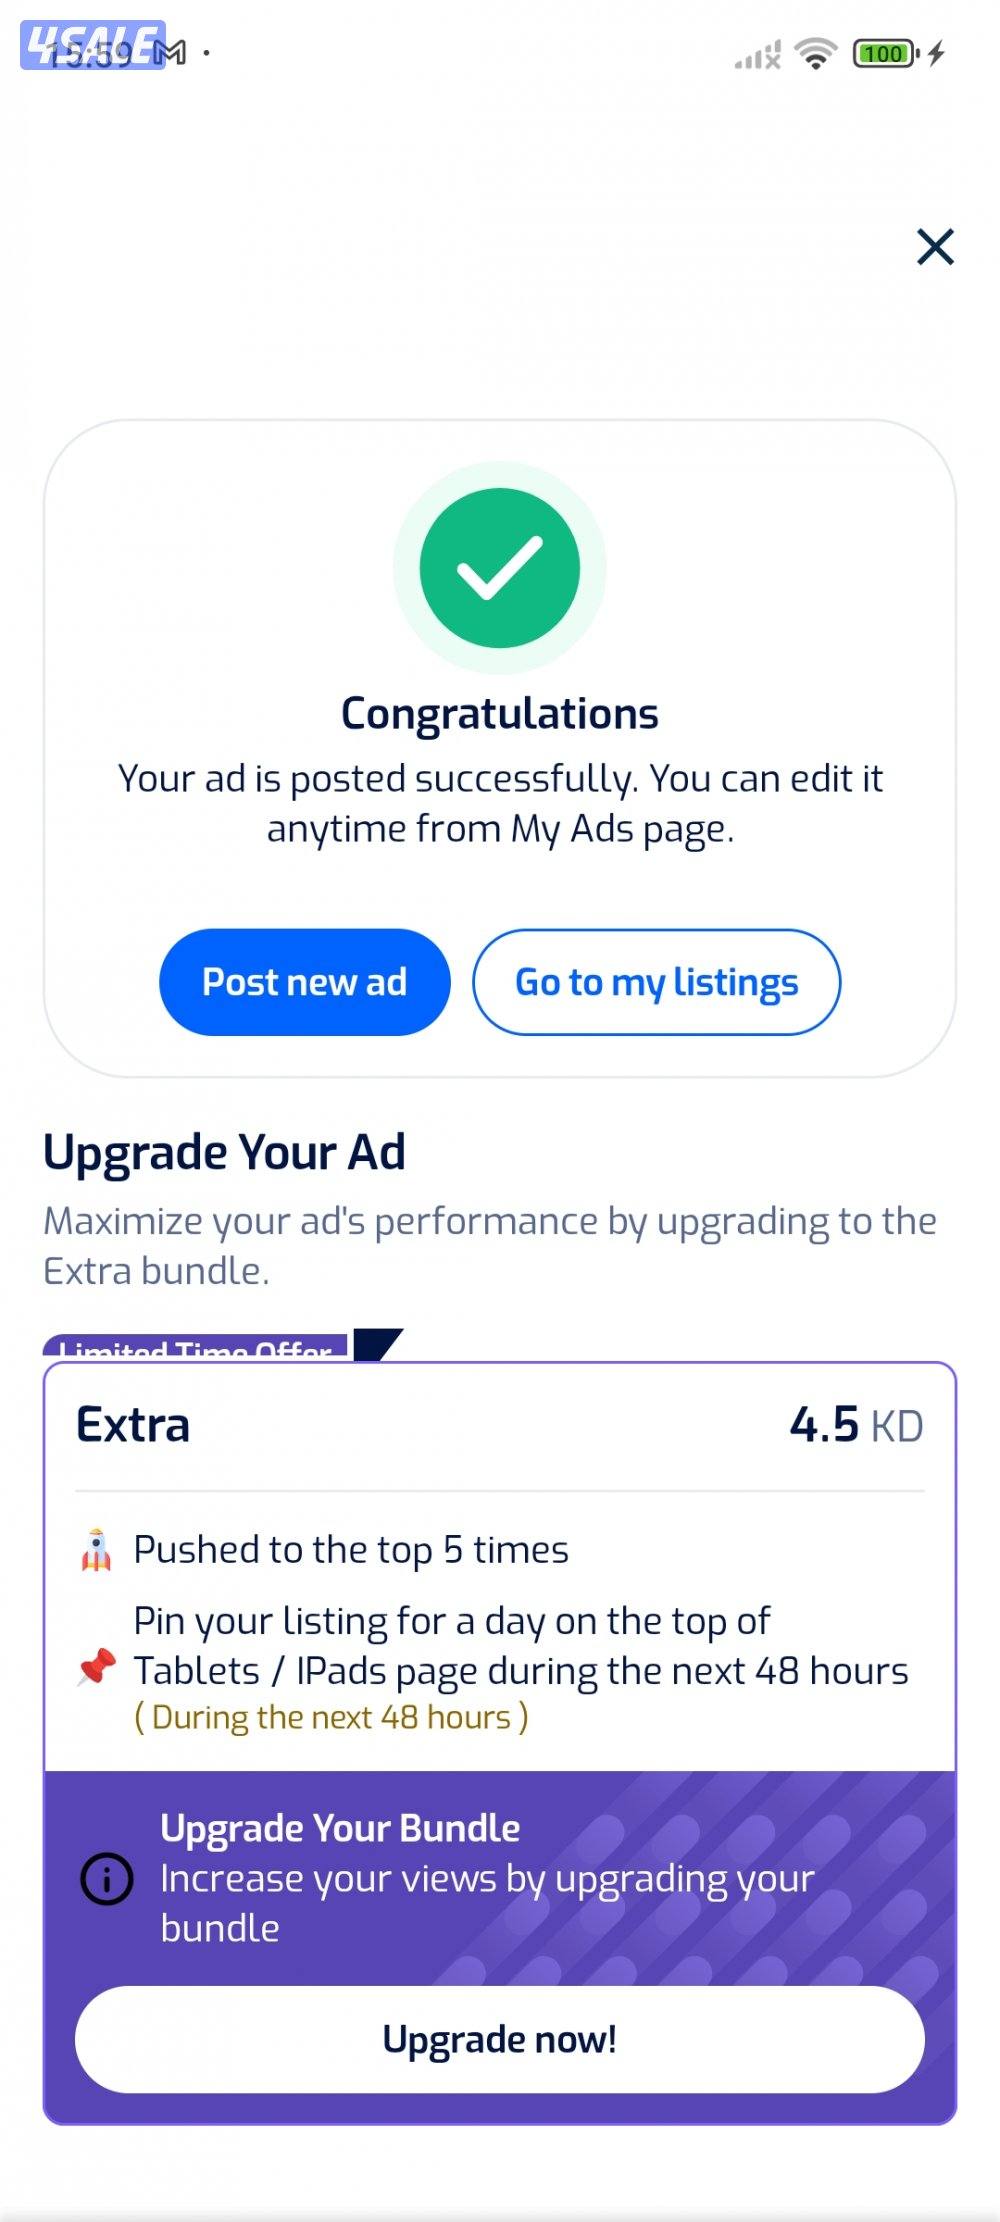Tap the rocket icon beside push feature
The image size is (1000, 2222).
pos(96,1550)
